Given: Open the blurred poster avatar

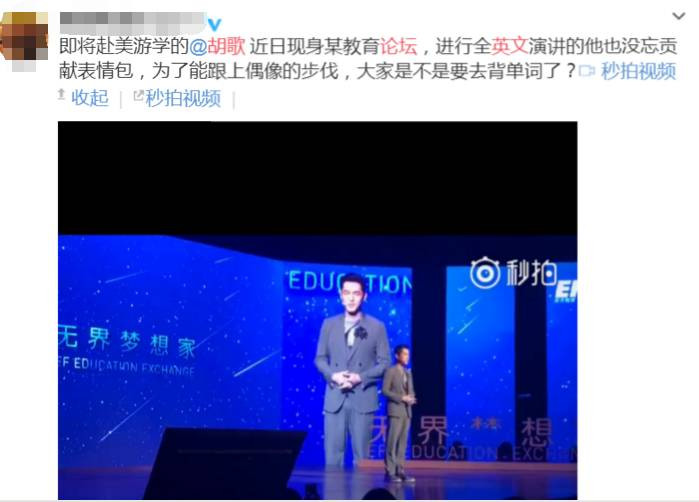Looking at the screenshot, I should pyautogui.click(x=24, y=39).
